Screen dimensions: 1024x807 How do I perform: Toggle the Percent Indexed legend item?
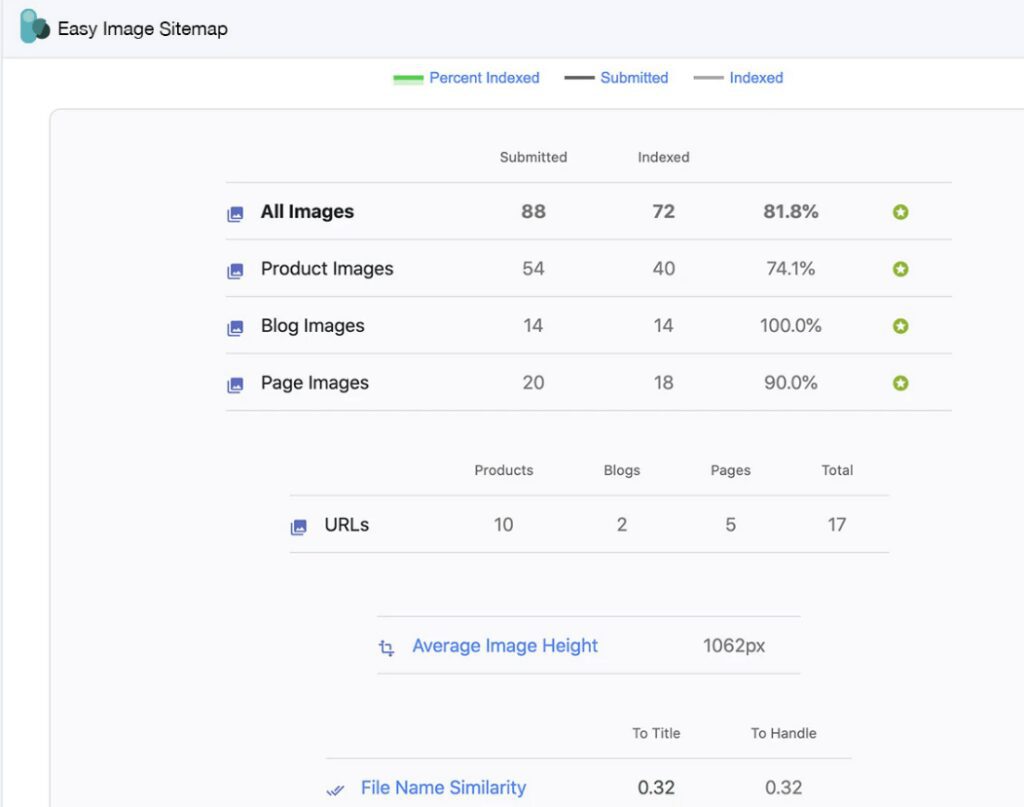click(x=466, y=78)
